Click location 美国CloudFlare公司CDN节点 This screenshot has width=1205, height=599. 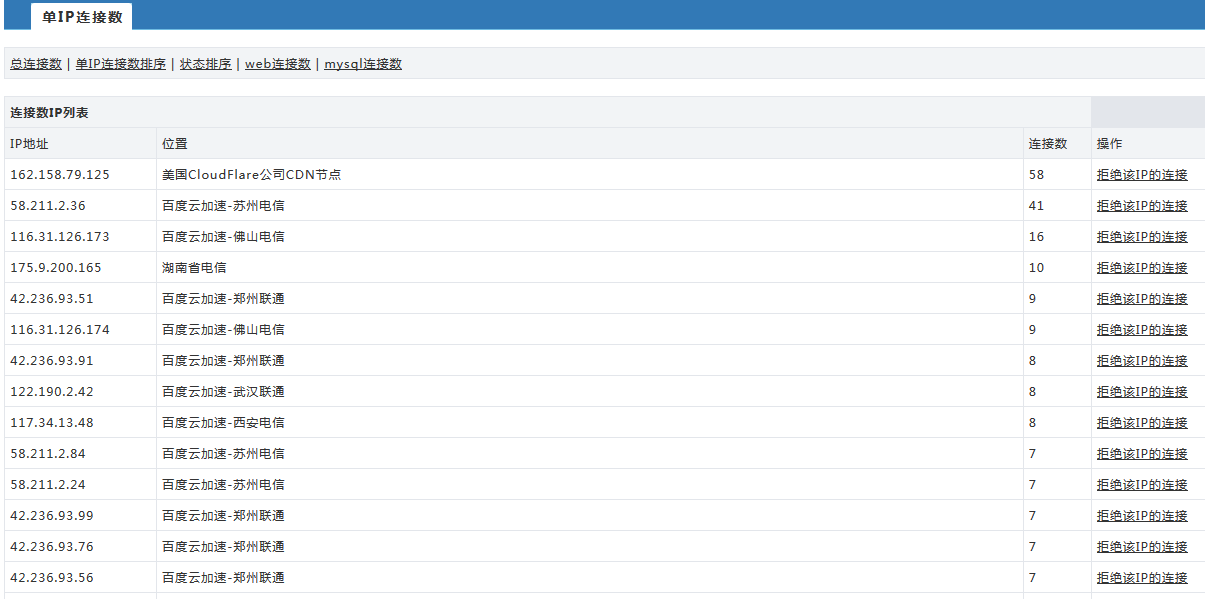252,175
